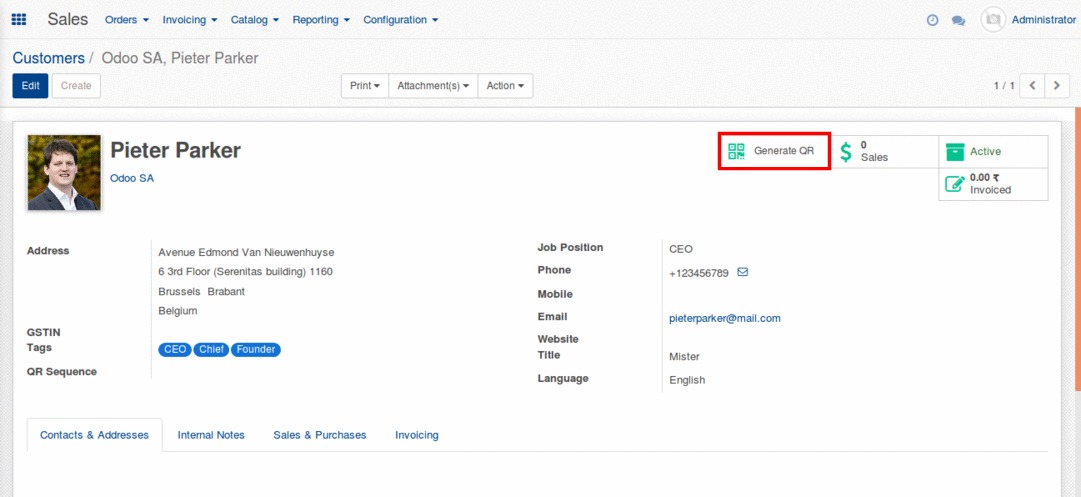Image resolution: width=1081 pixels, height=497 pixels.
Task: Click the Create button
Action: 76,85
